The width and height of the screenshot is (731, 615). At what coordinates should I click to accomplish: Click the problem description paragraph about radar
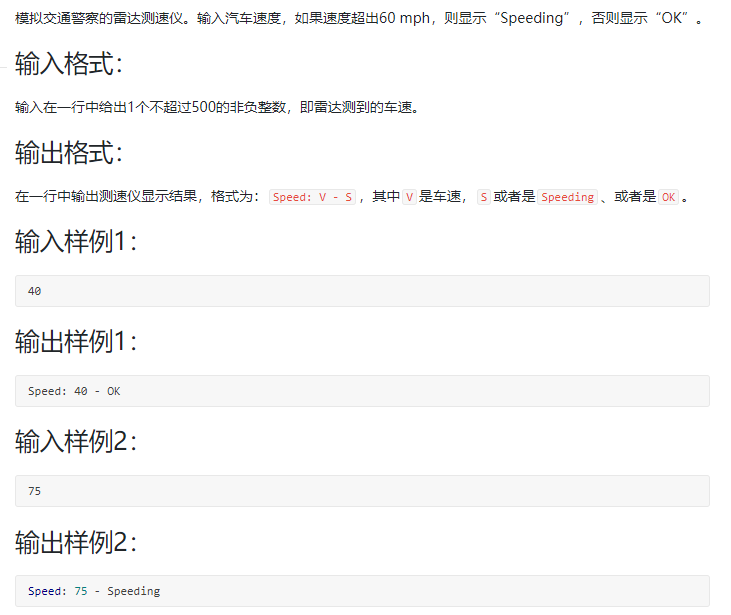point(358,18)
